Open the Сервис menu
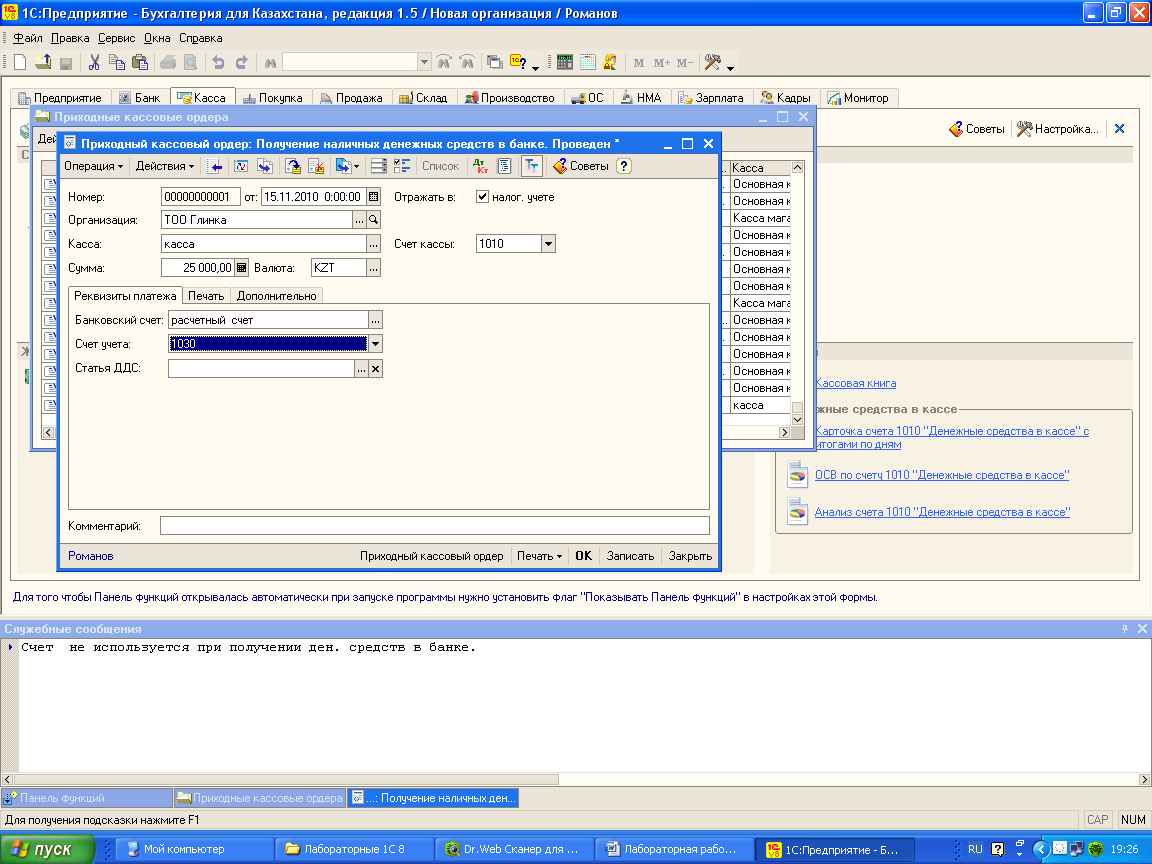This screenshot has width=1152, height=864. point(116,38)
